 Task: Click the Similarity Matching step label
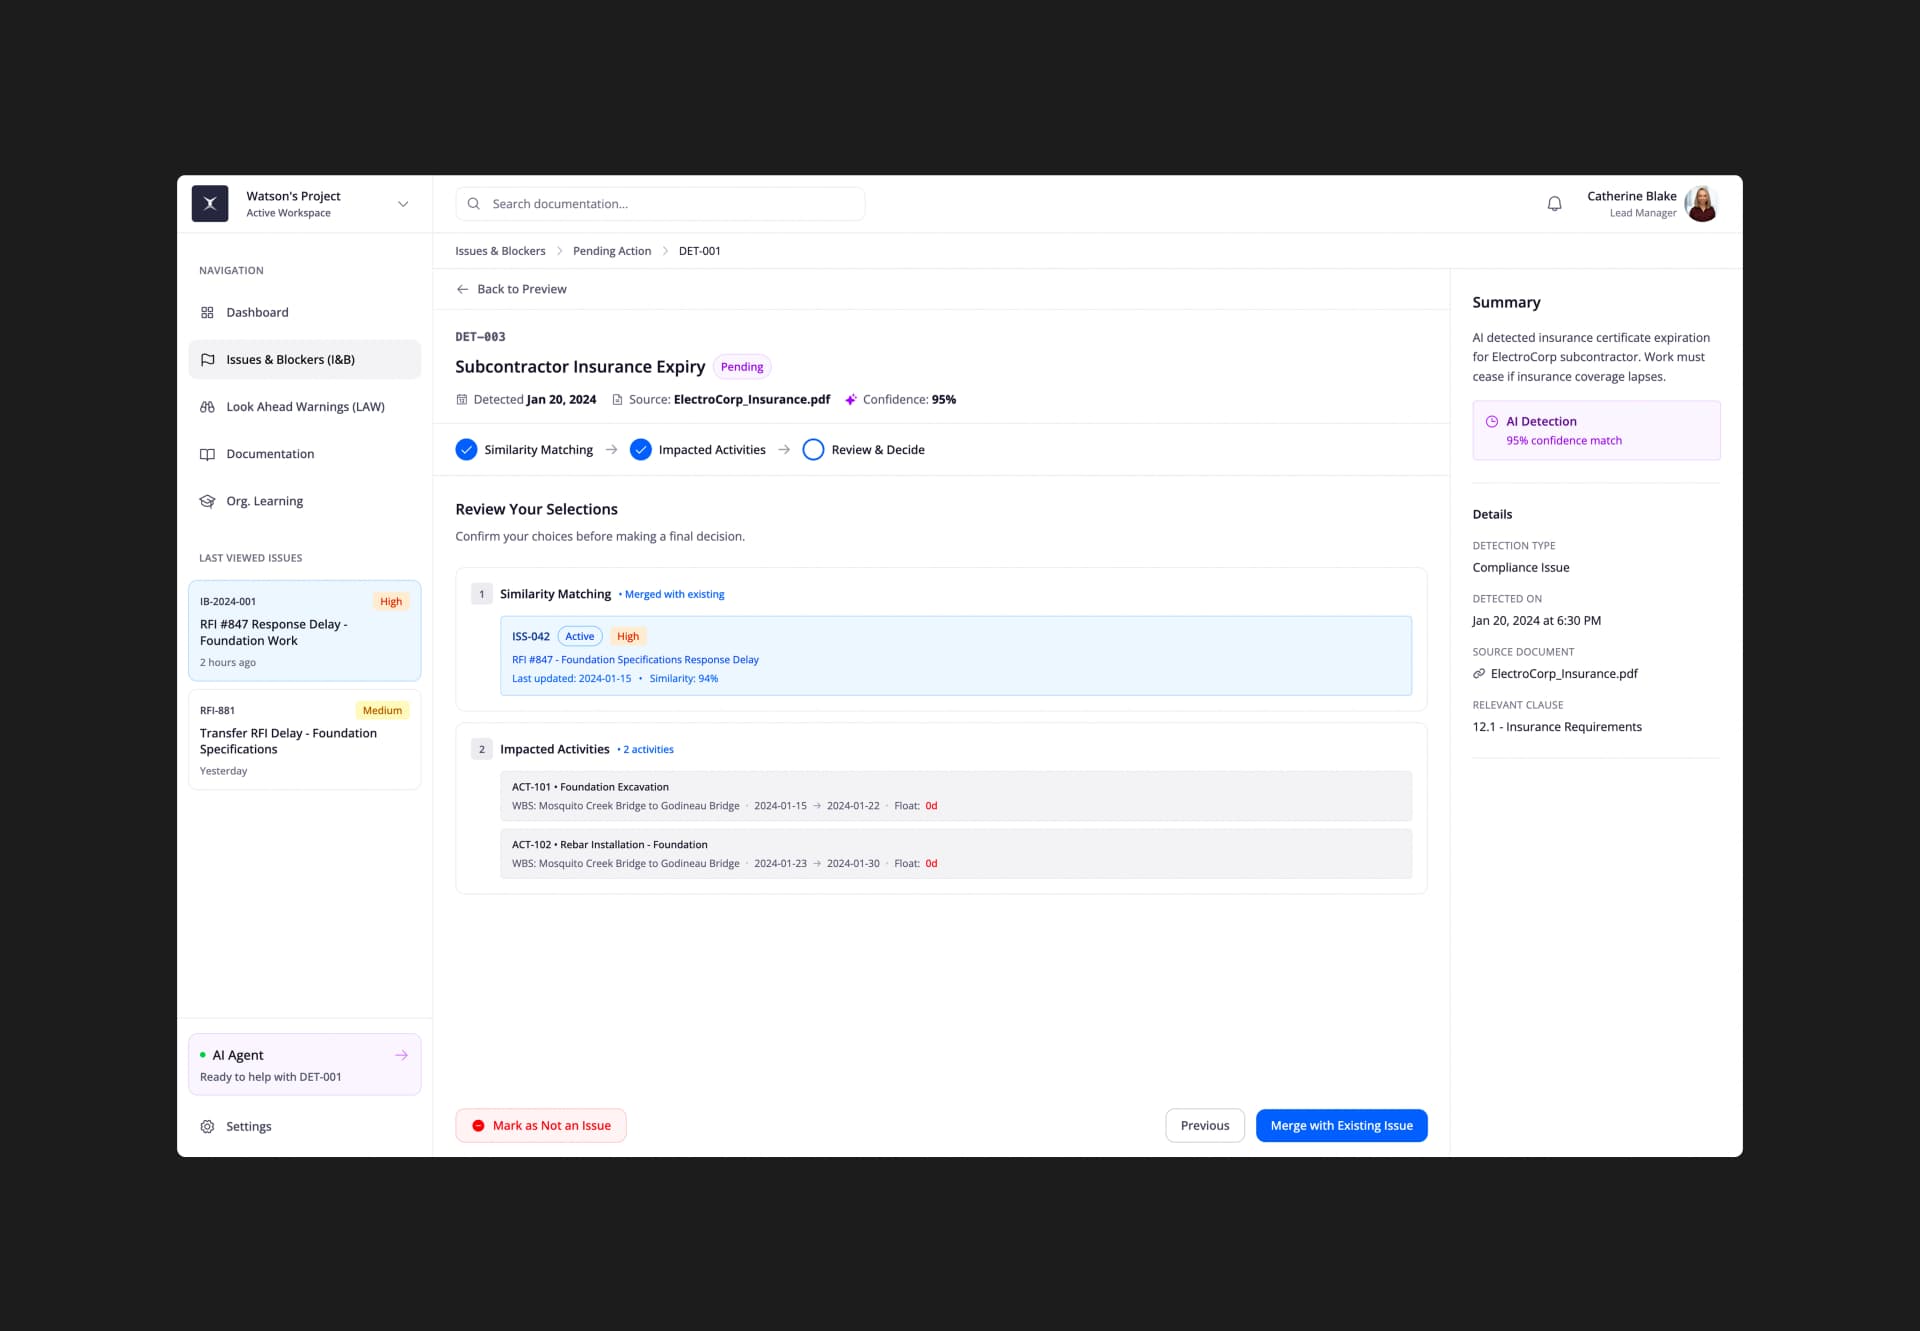tap(538, 450)
